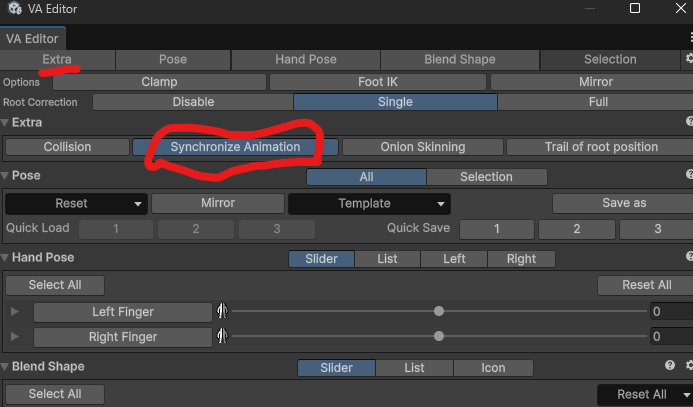Toggle the Mirror option in the Options row

pyautogui.click(x=592, y=82)
